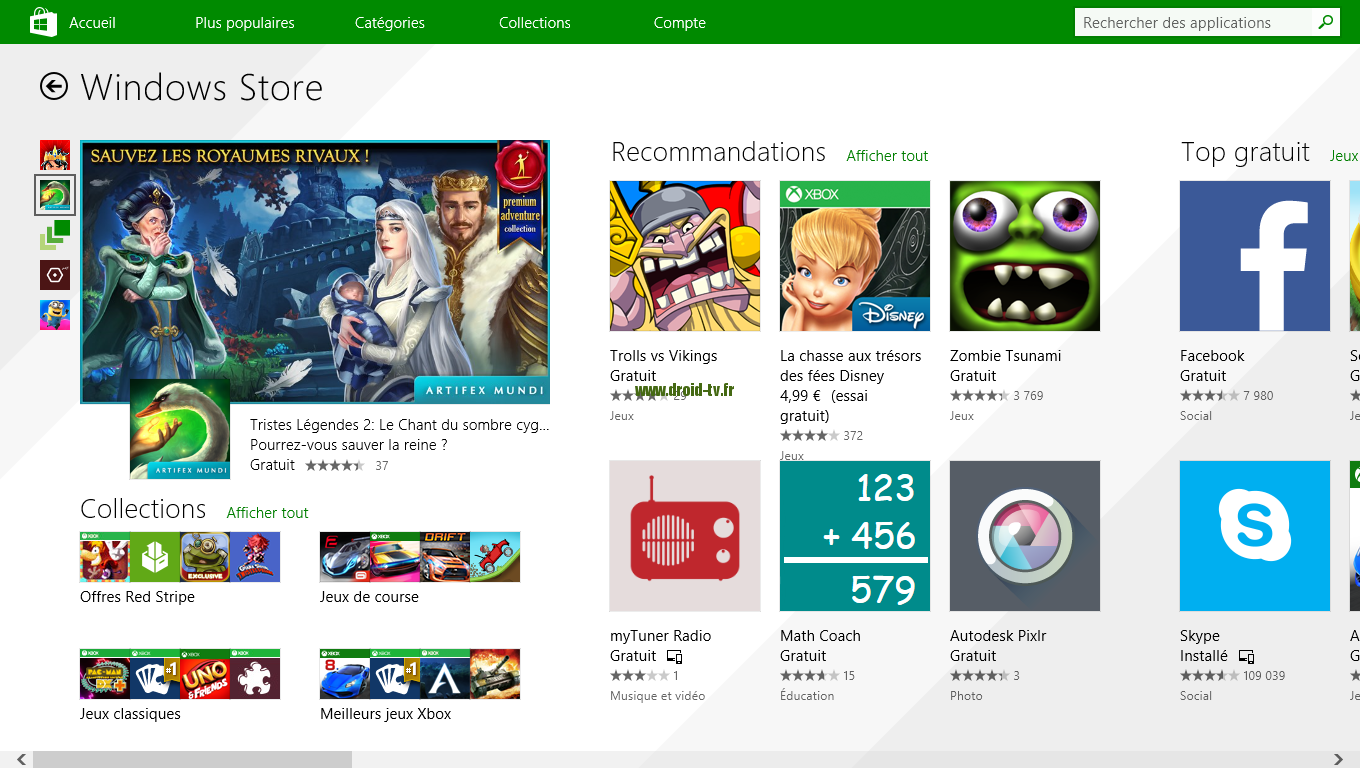1360x768 pixels.
Task: Click Afficher tout next to Collections
Action: pos(267,513)
